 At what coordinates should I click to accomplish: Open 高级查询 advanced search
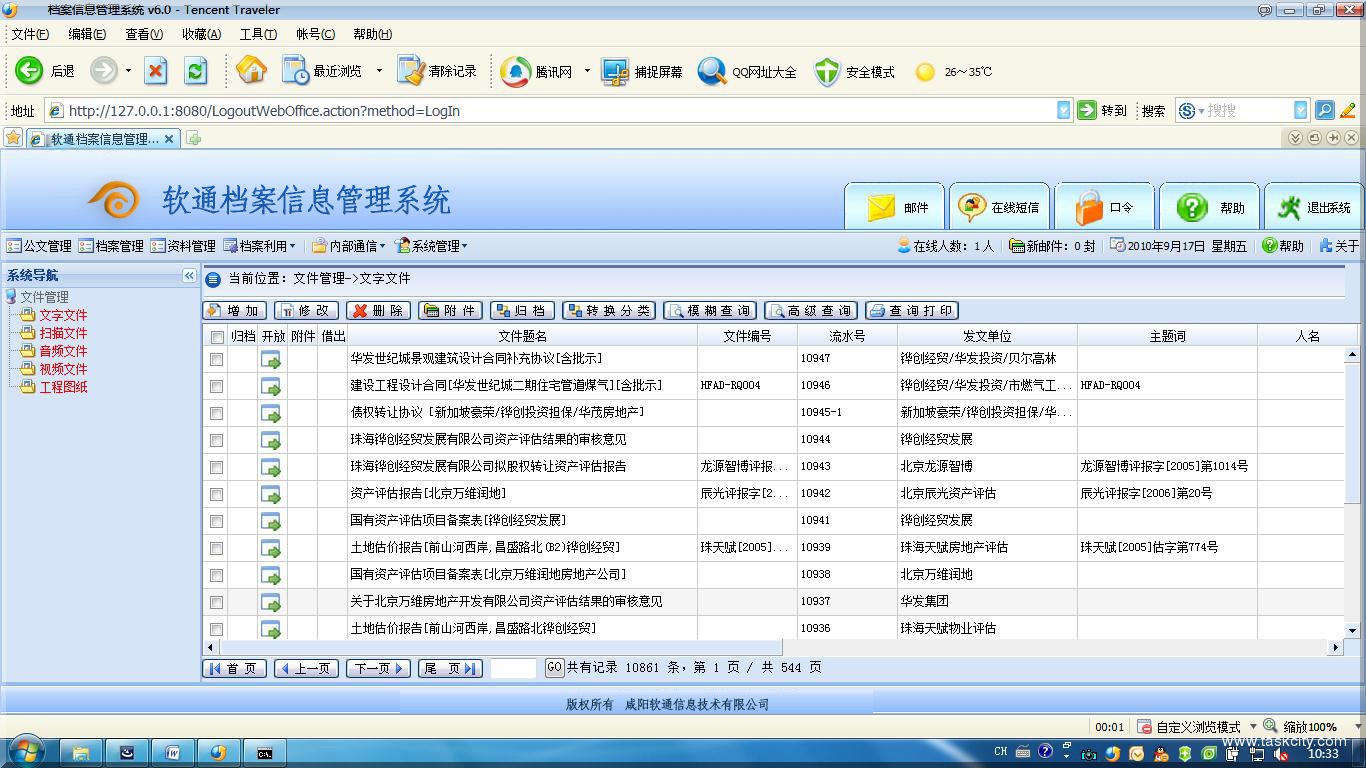tap(811, 311)
